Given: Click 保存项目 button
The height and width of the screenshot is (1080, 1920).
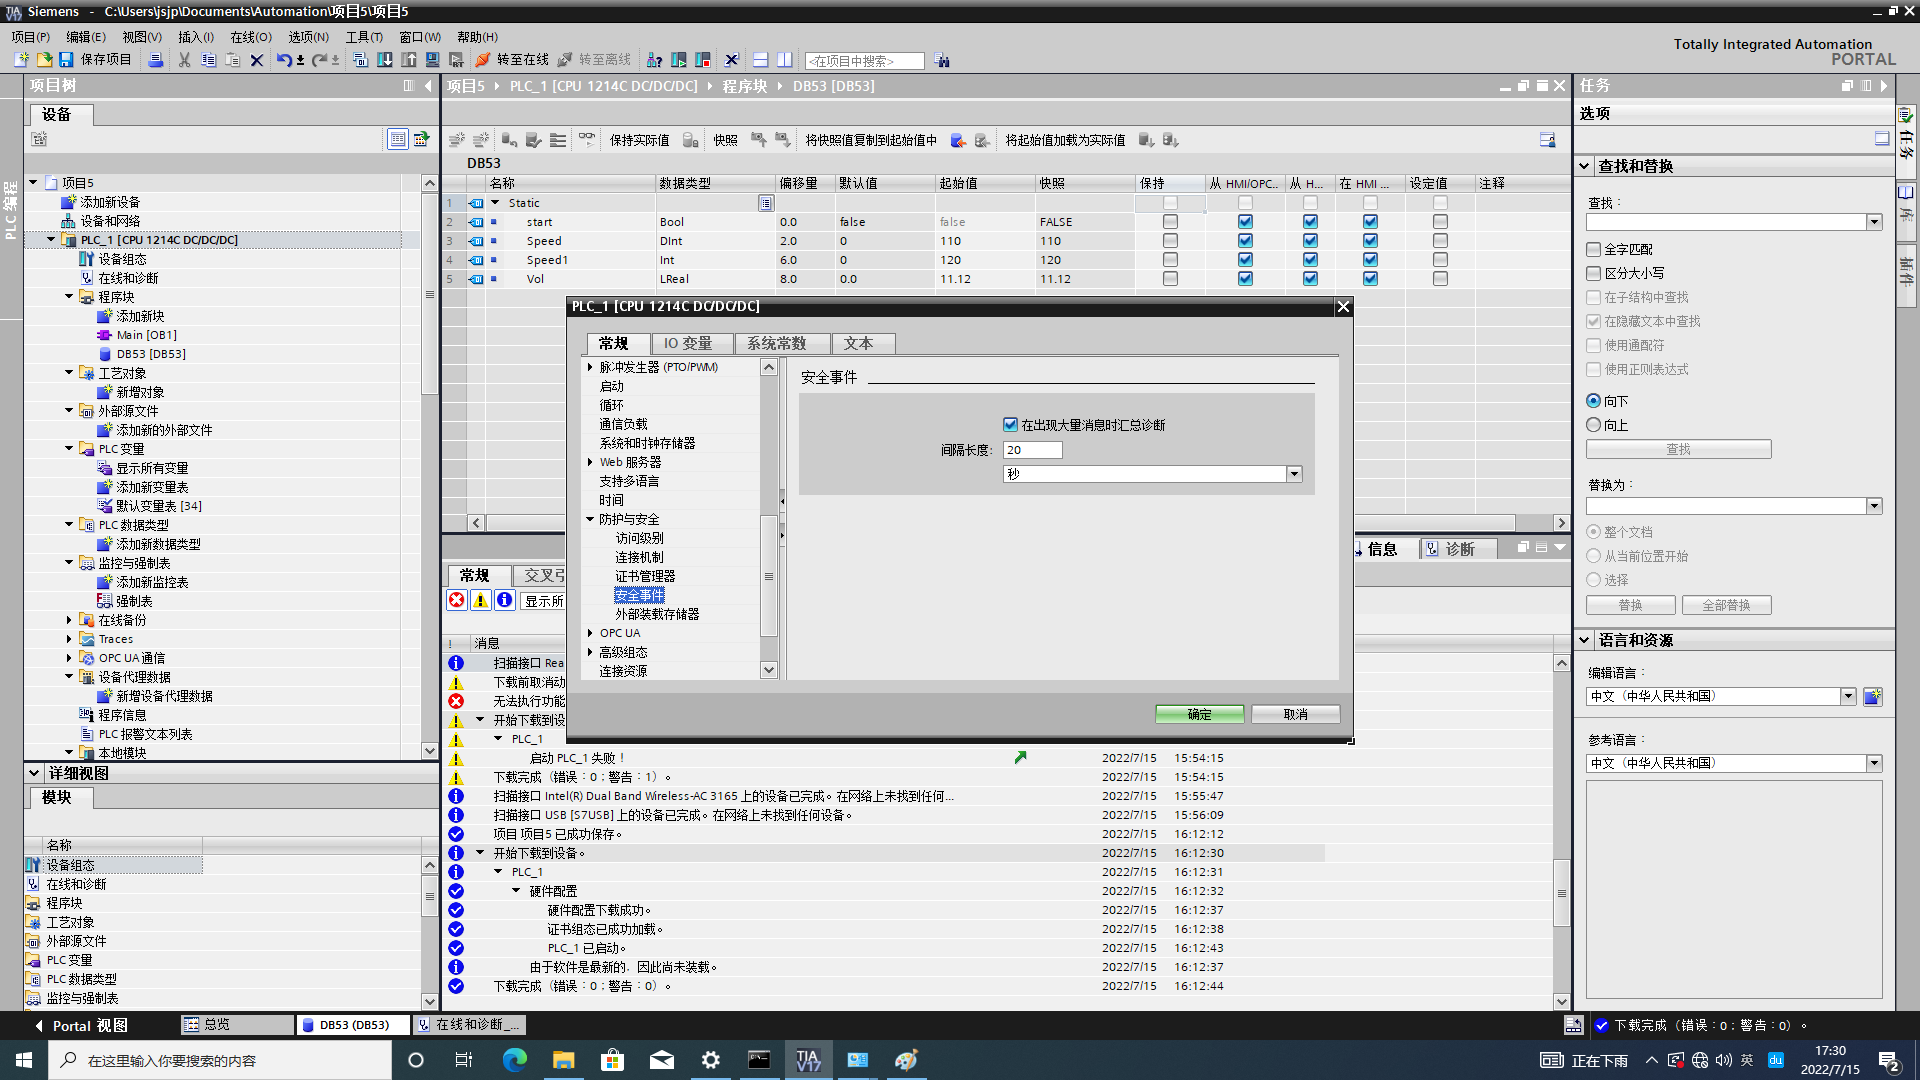Looking at the screenshot, I should (x=95, y=60).
